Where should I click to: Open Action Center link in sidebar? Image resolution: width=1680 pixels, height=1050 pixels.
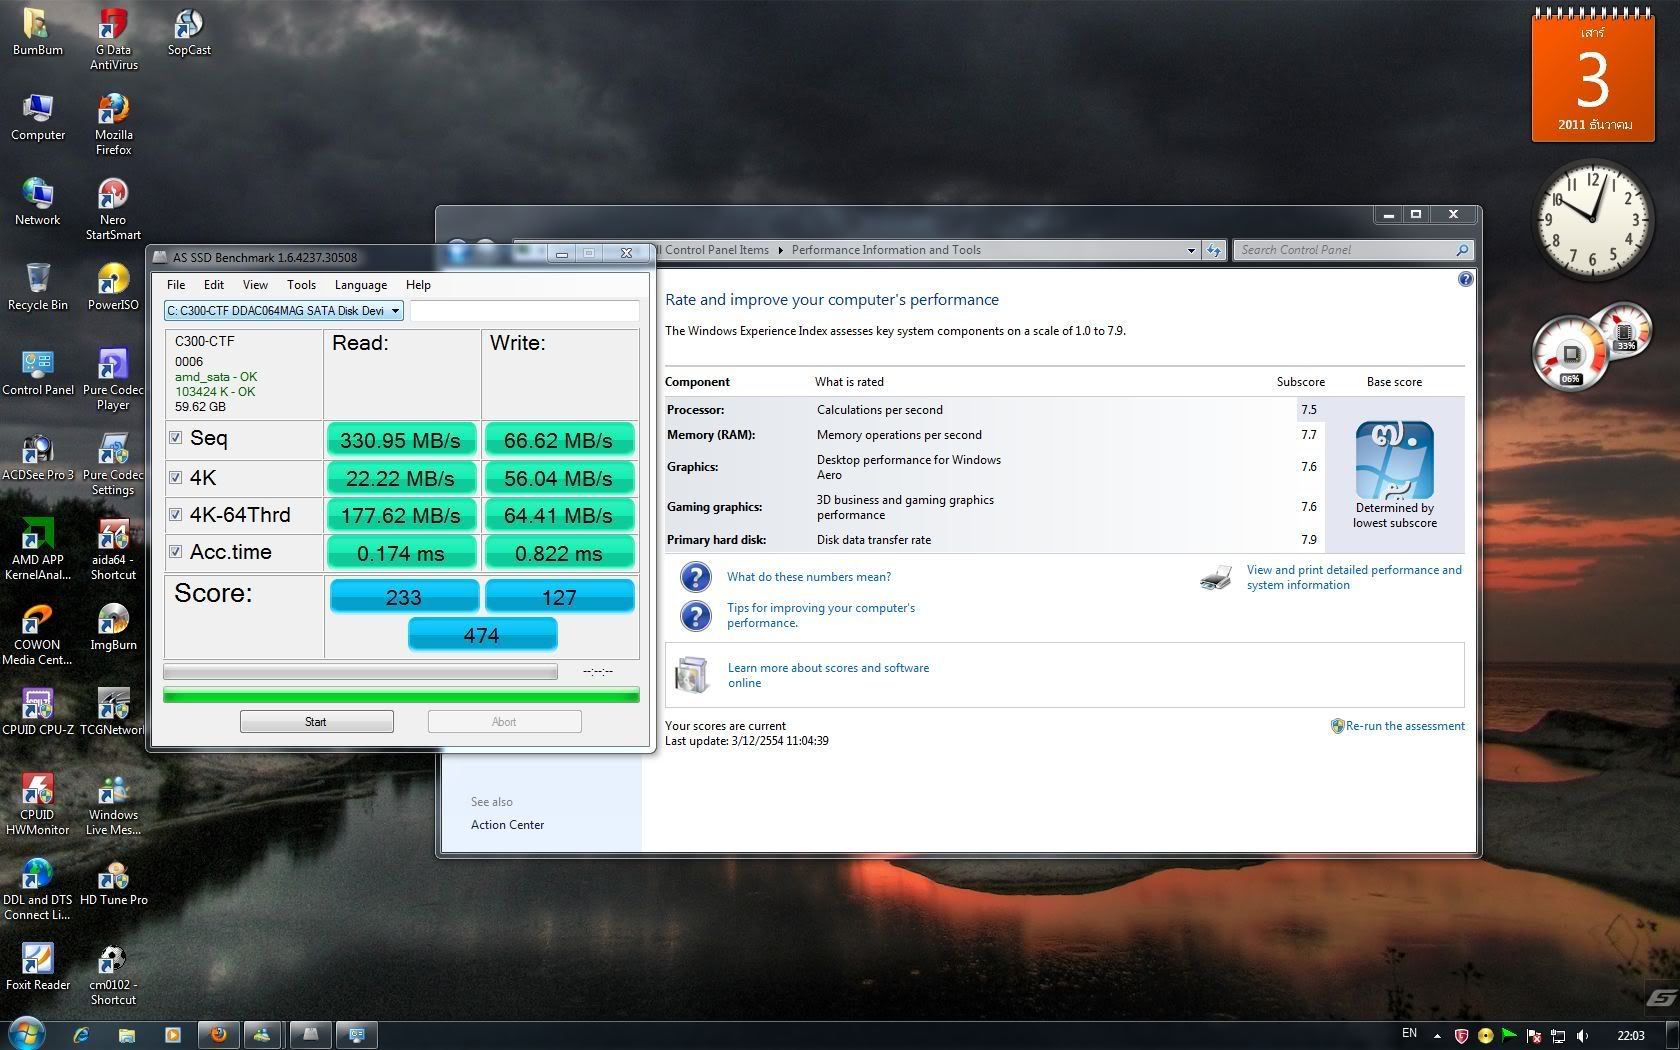click(x=507, y=825)
